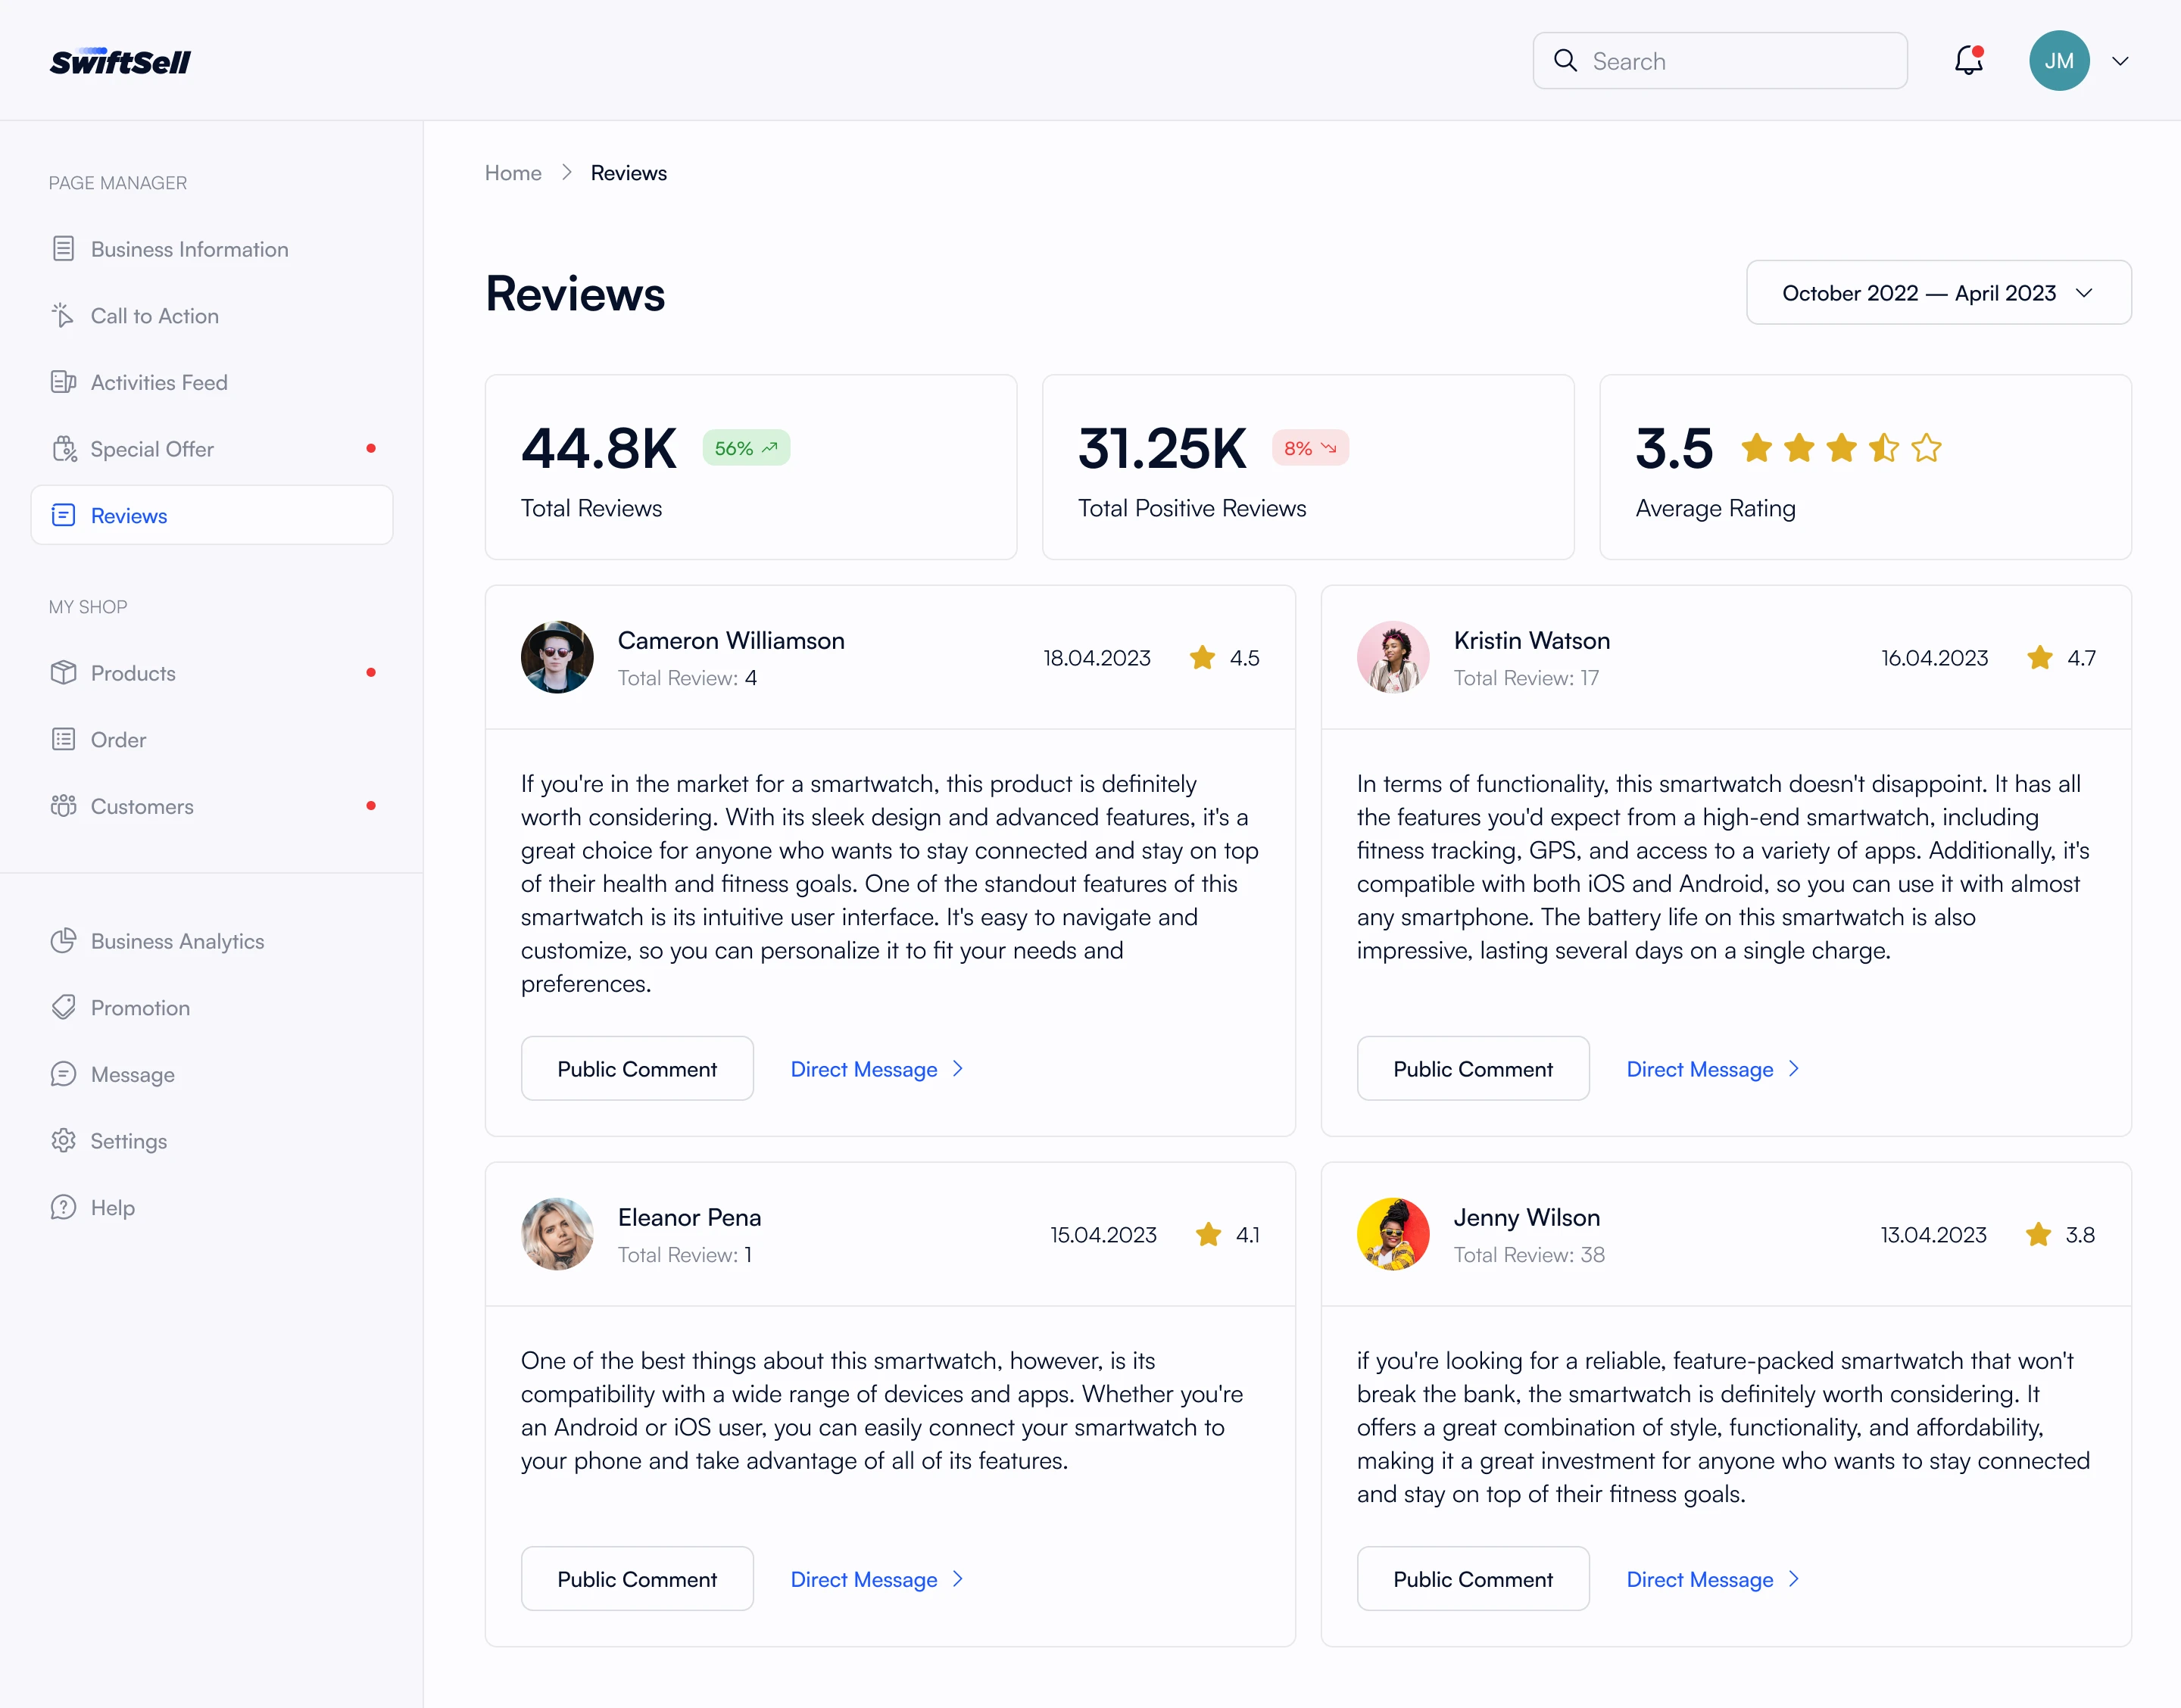Click the Promotion tag icon
Viewport: 2181px width, 1708px height.
63,1007
